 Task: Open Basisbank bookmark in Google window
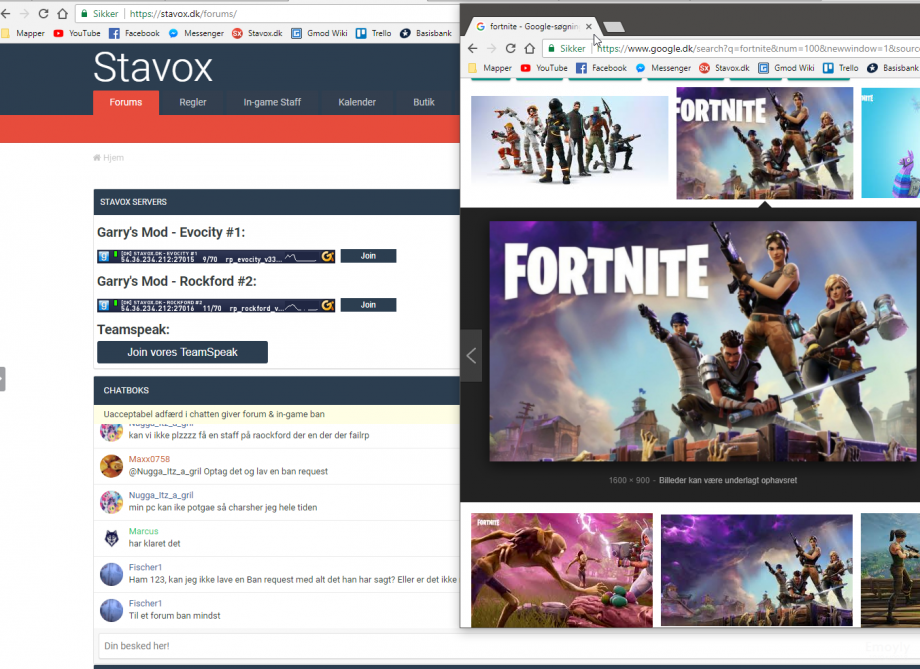click(893, 68)
